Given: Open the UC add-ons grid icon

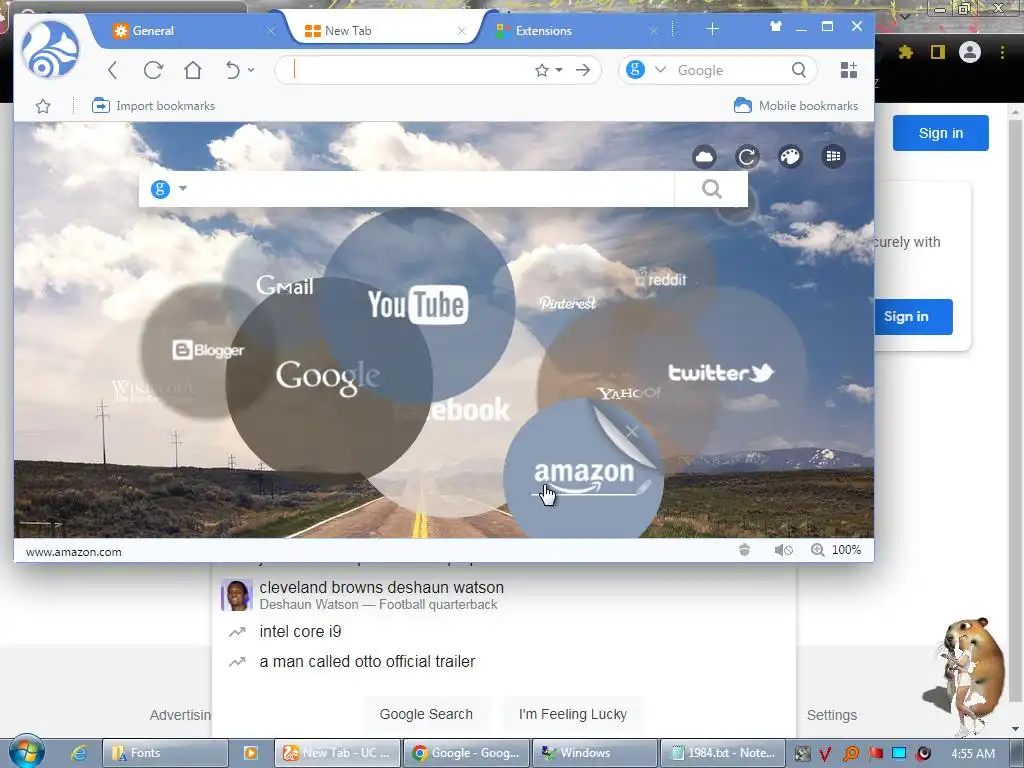Looking at the screenshot, I should point(849,70).
